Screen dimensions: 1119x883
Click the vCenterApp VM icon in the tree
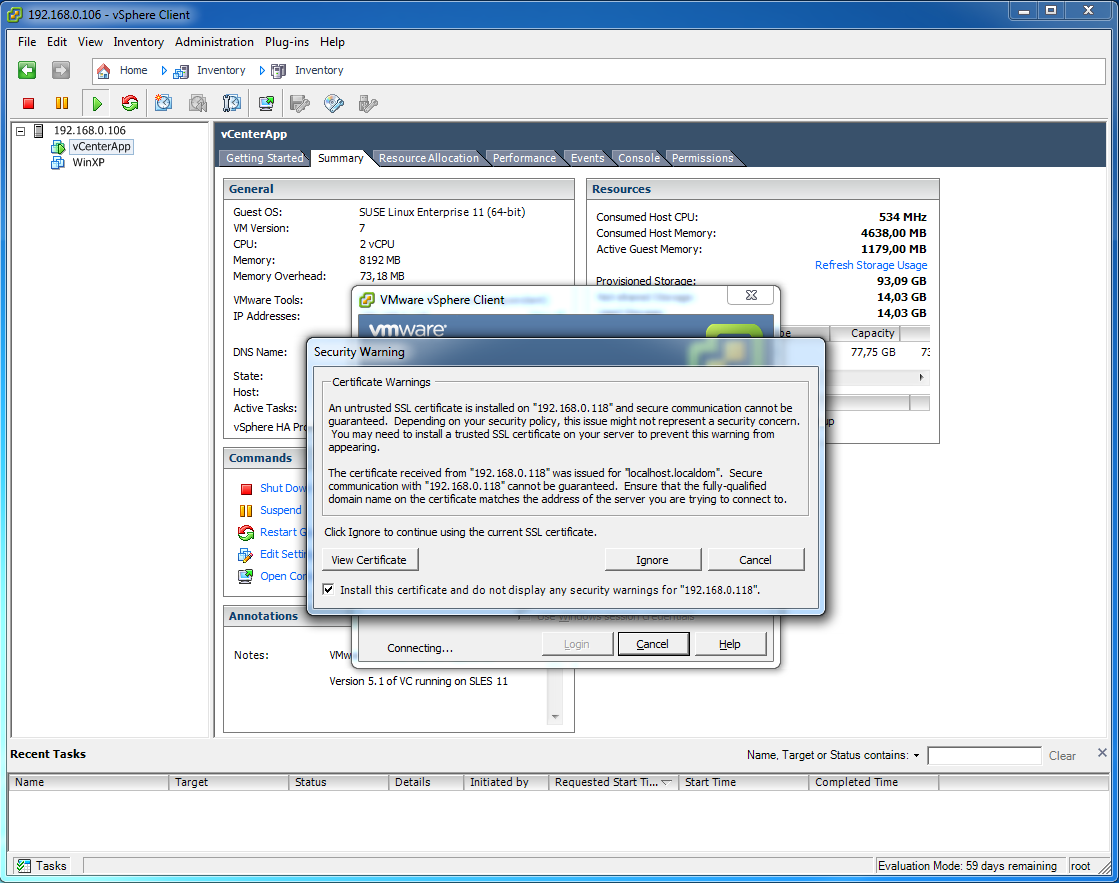58,147
